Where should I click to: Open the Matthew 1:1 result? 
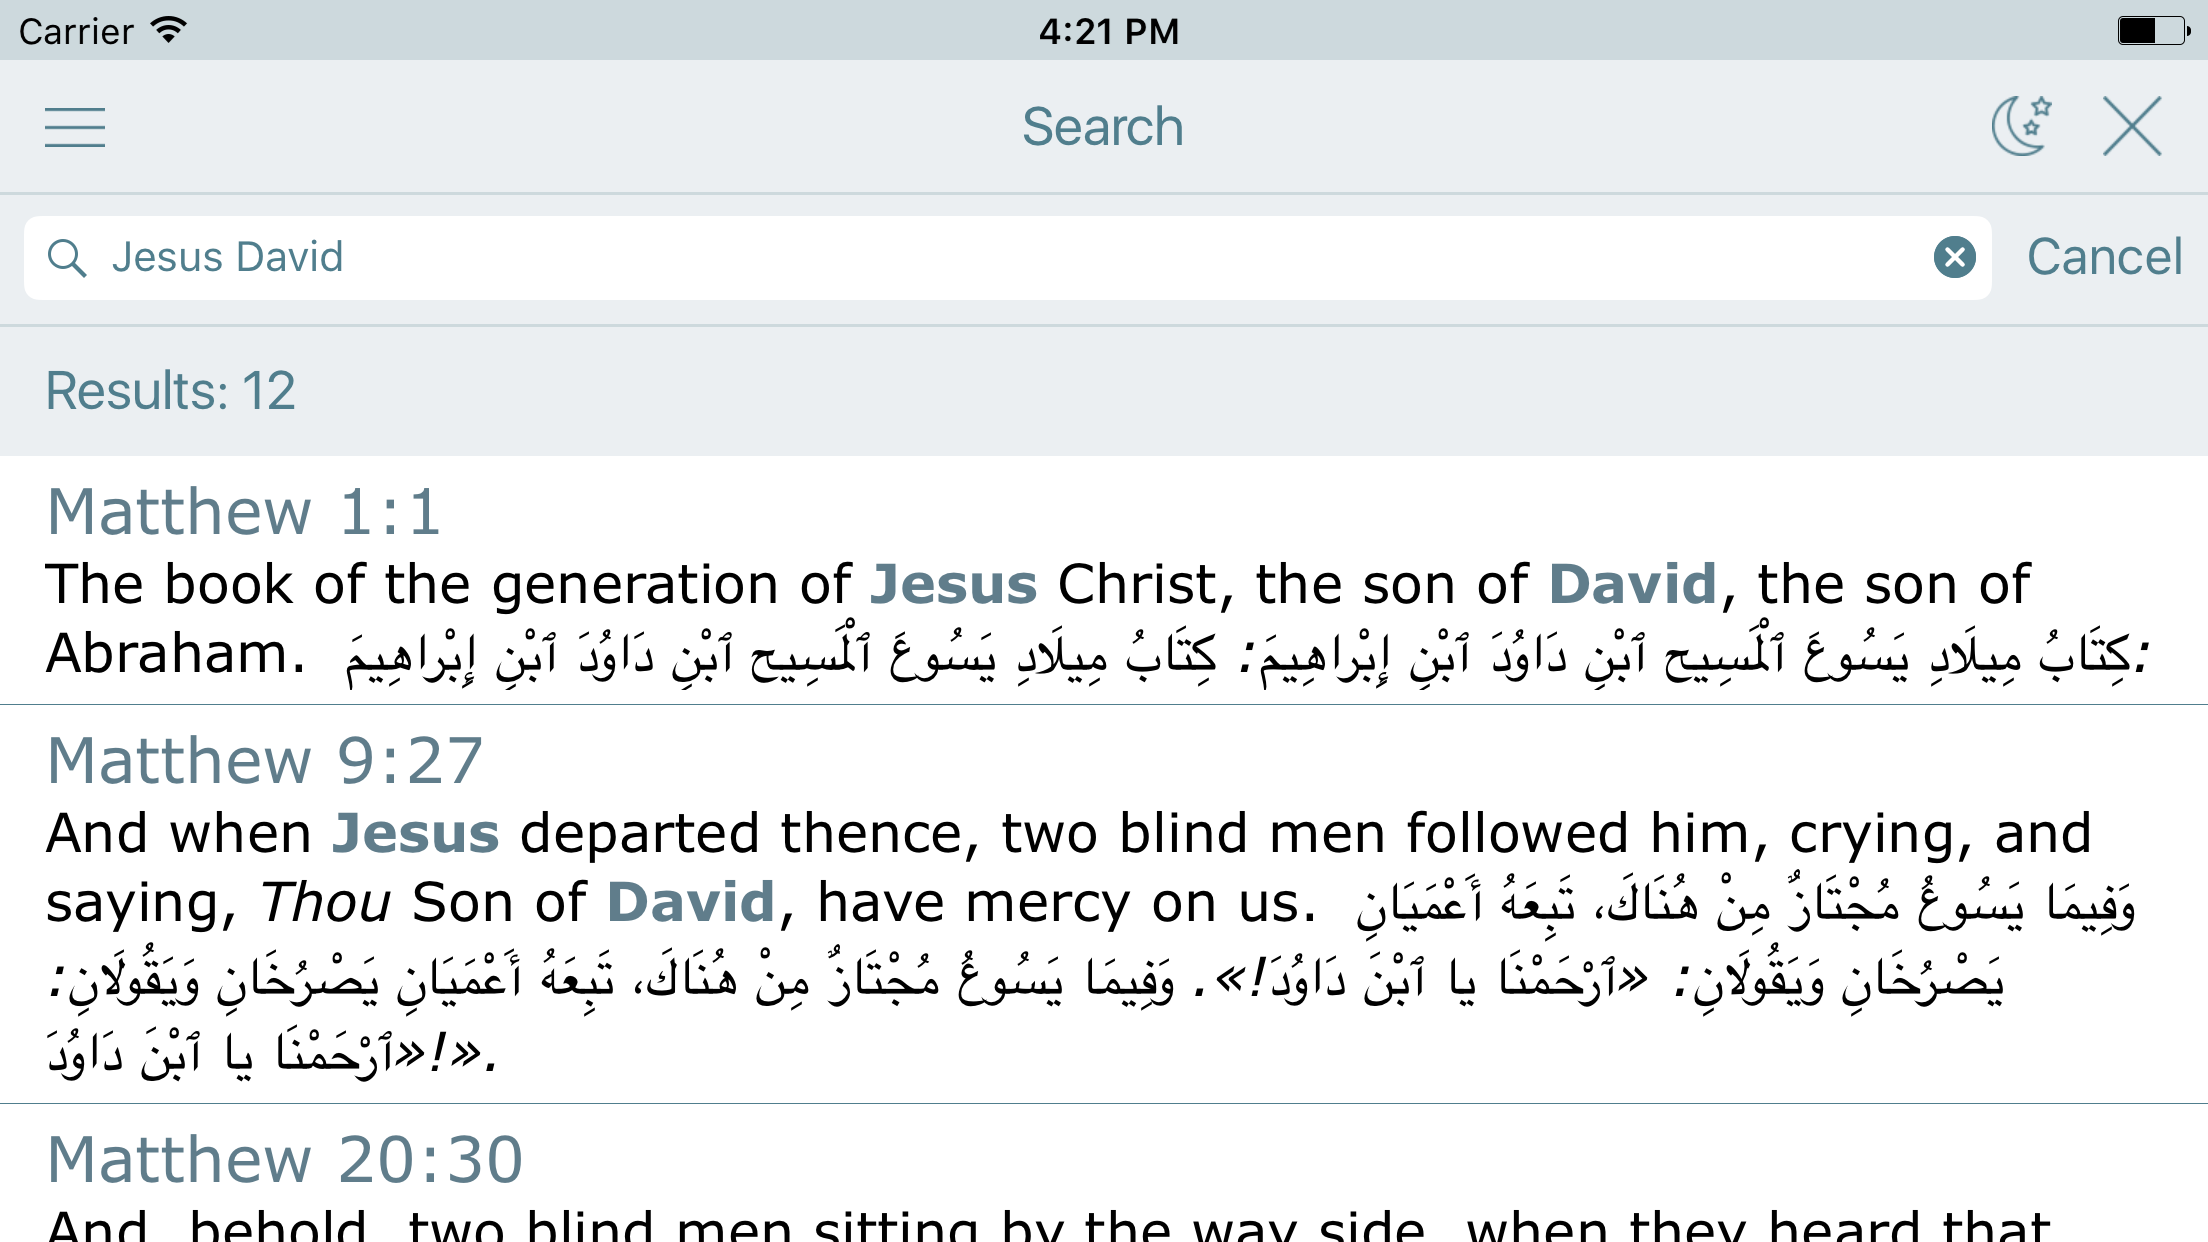[x=244, y=512]
